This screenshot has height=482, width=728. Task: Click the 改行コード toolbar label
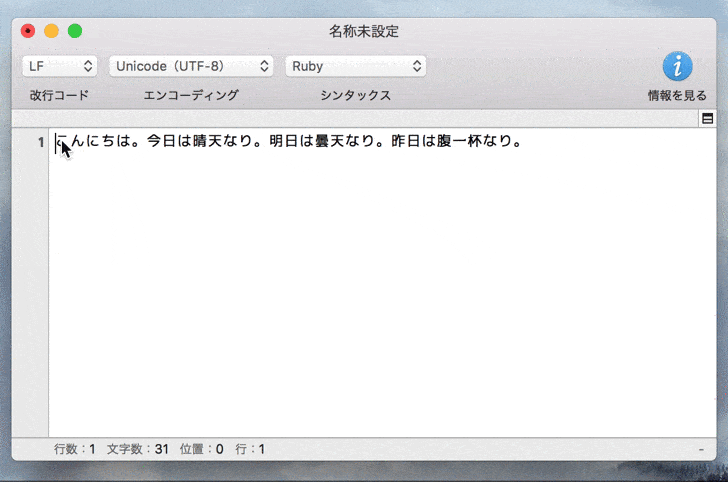pos(59,95)
